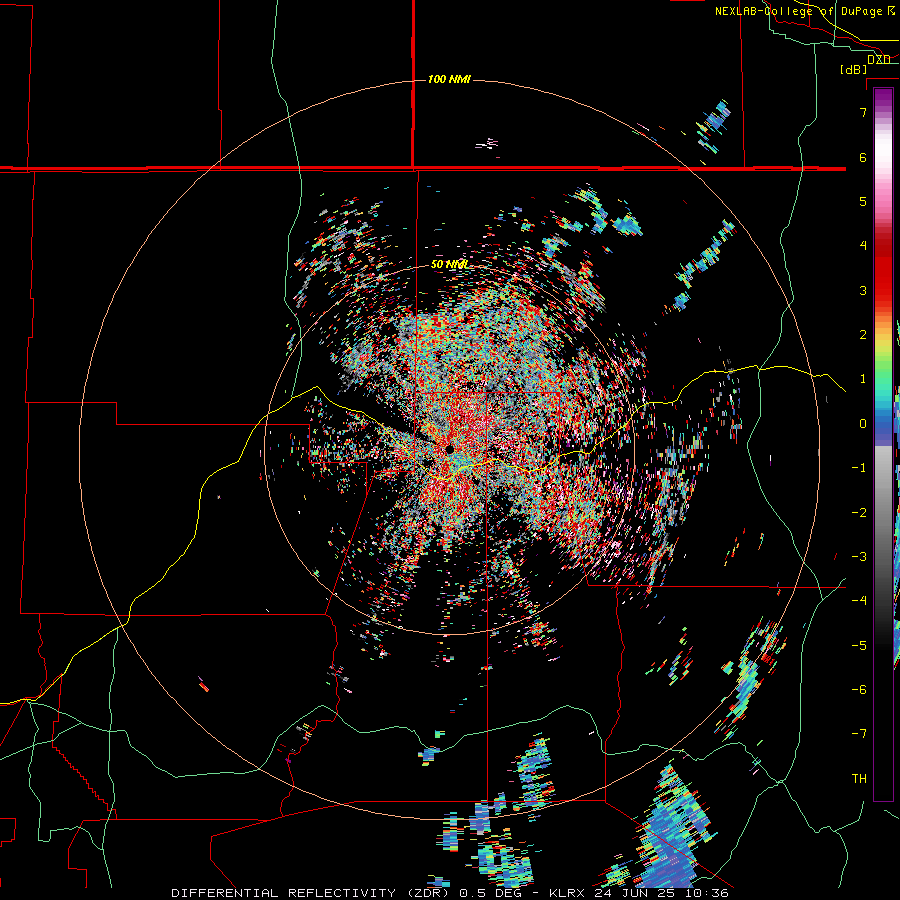
Task: Select the -4 value on the dB scale
Action: pyautogui.click(x=859, y=600)
